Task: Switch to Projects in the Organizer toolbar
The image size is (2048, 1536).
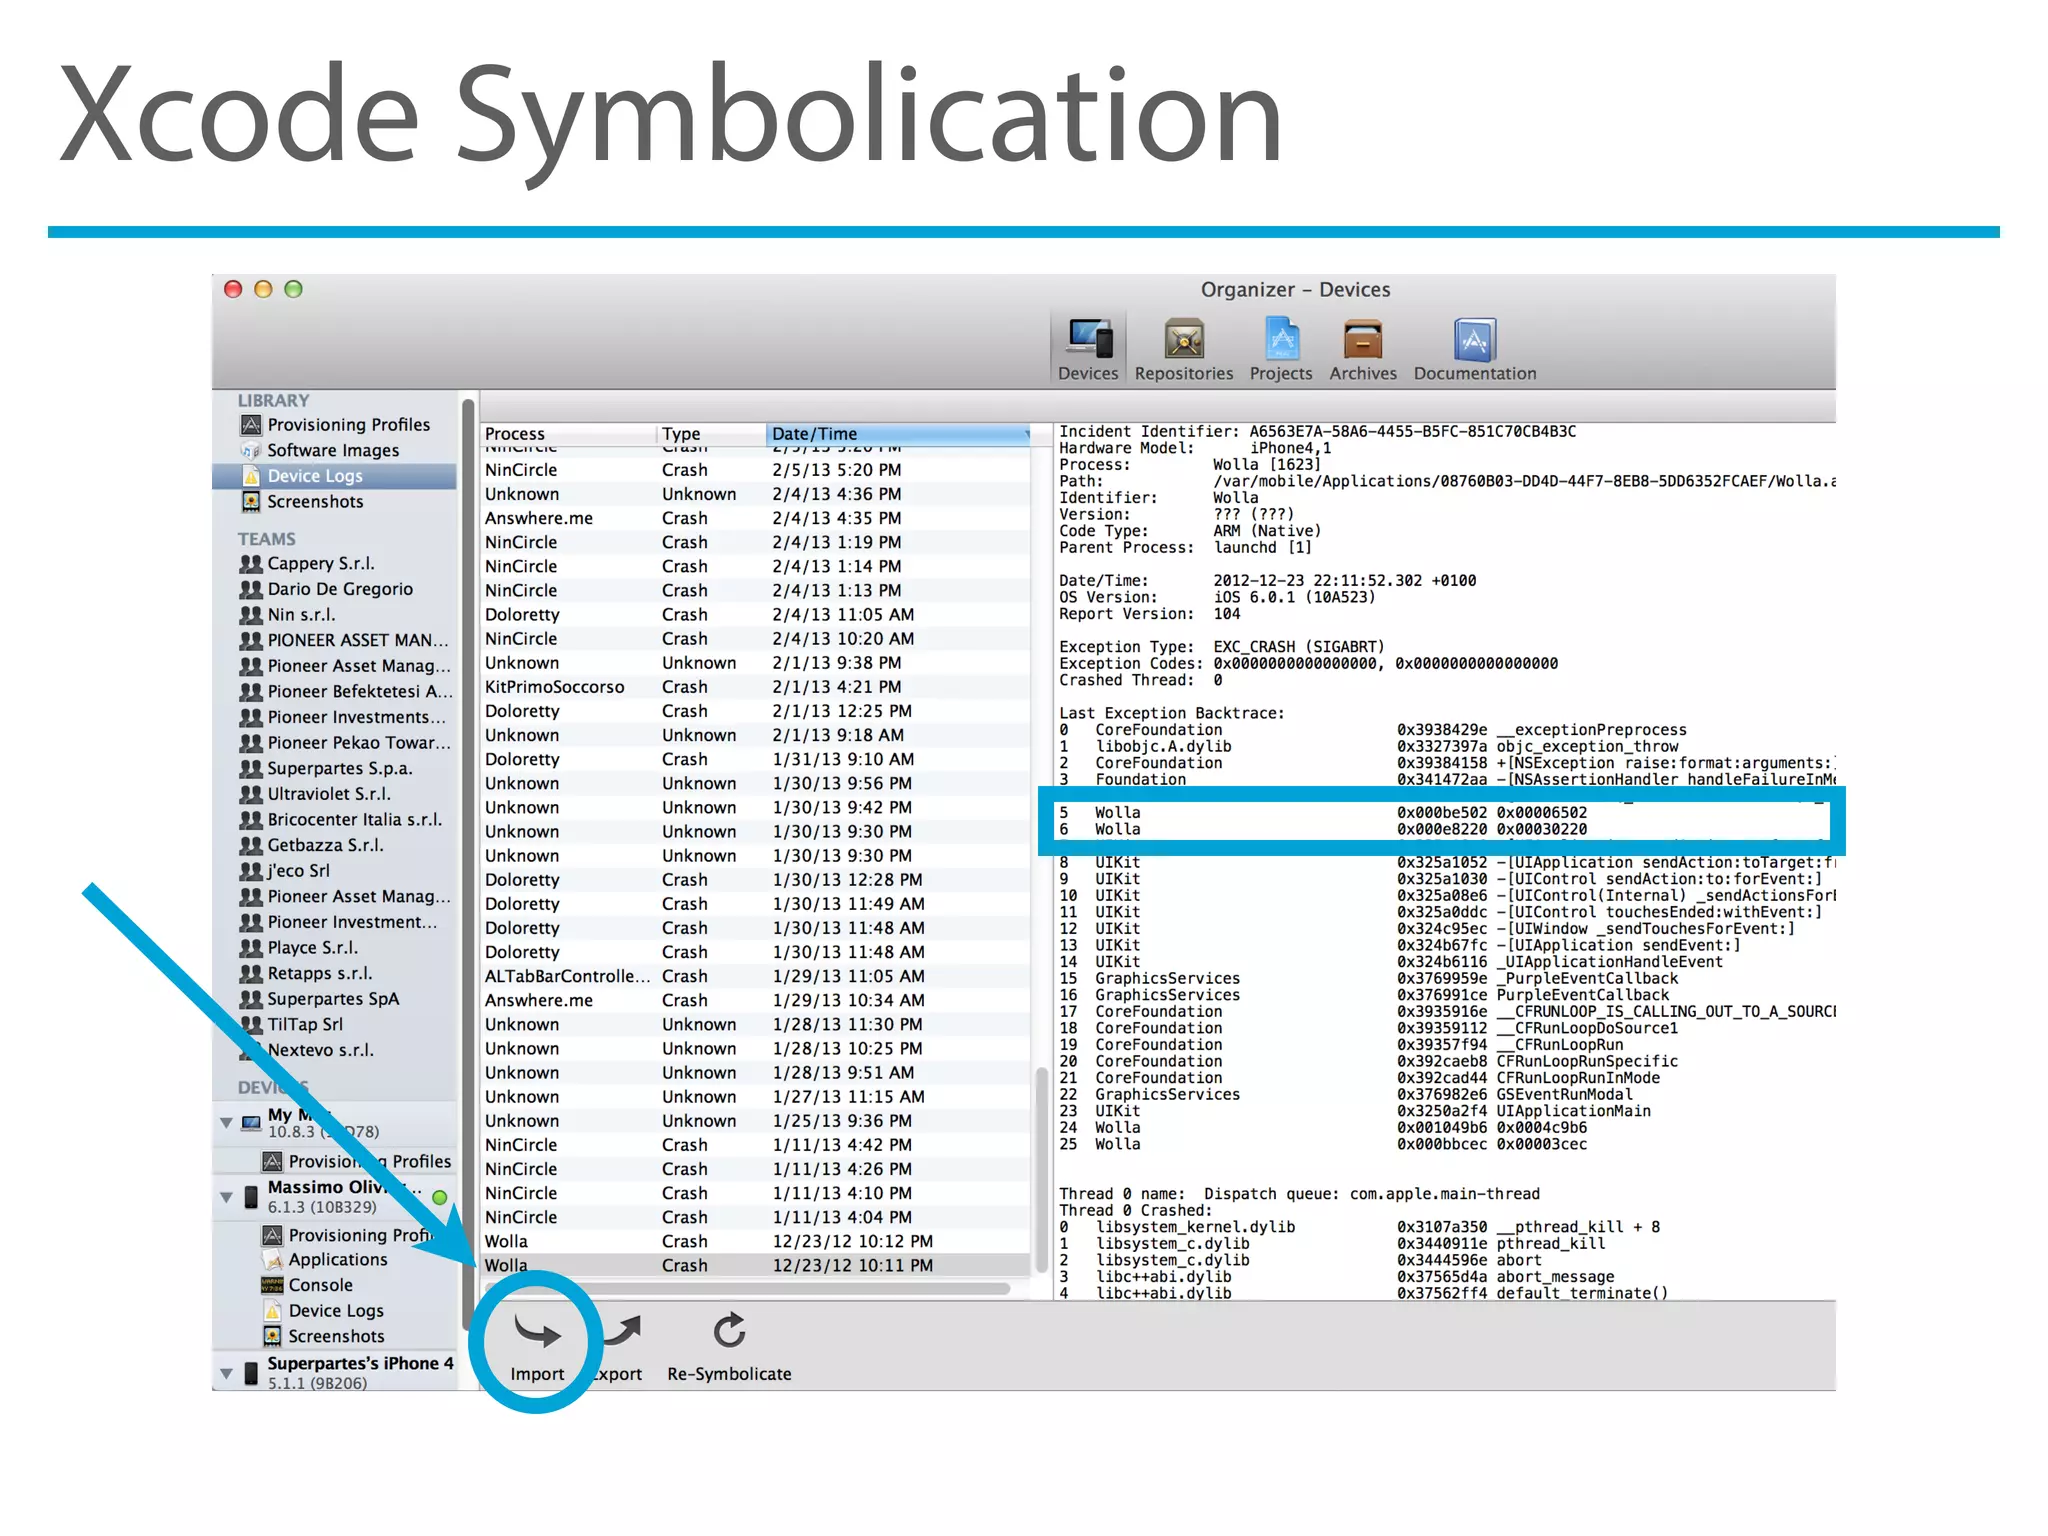Action: pyautogui.click(x=1281, y=348)
